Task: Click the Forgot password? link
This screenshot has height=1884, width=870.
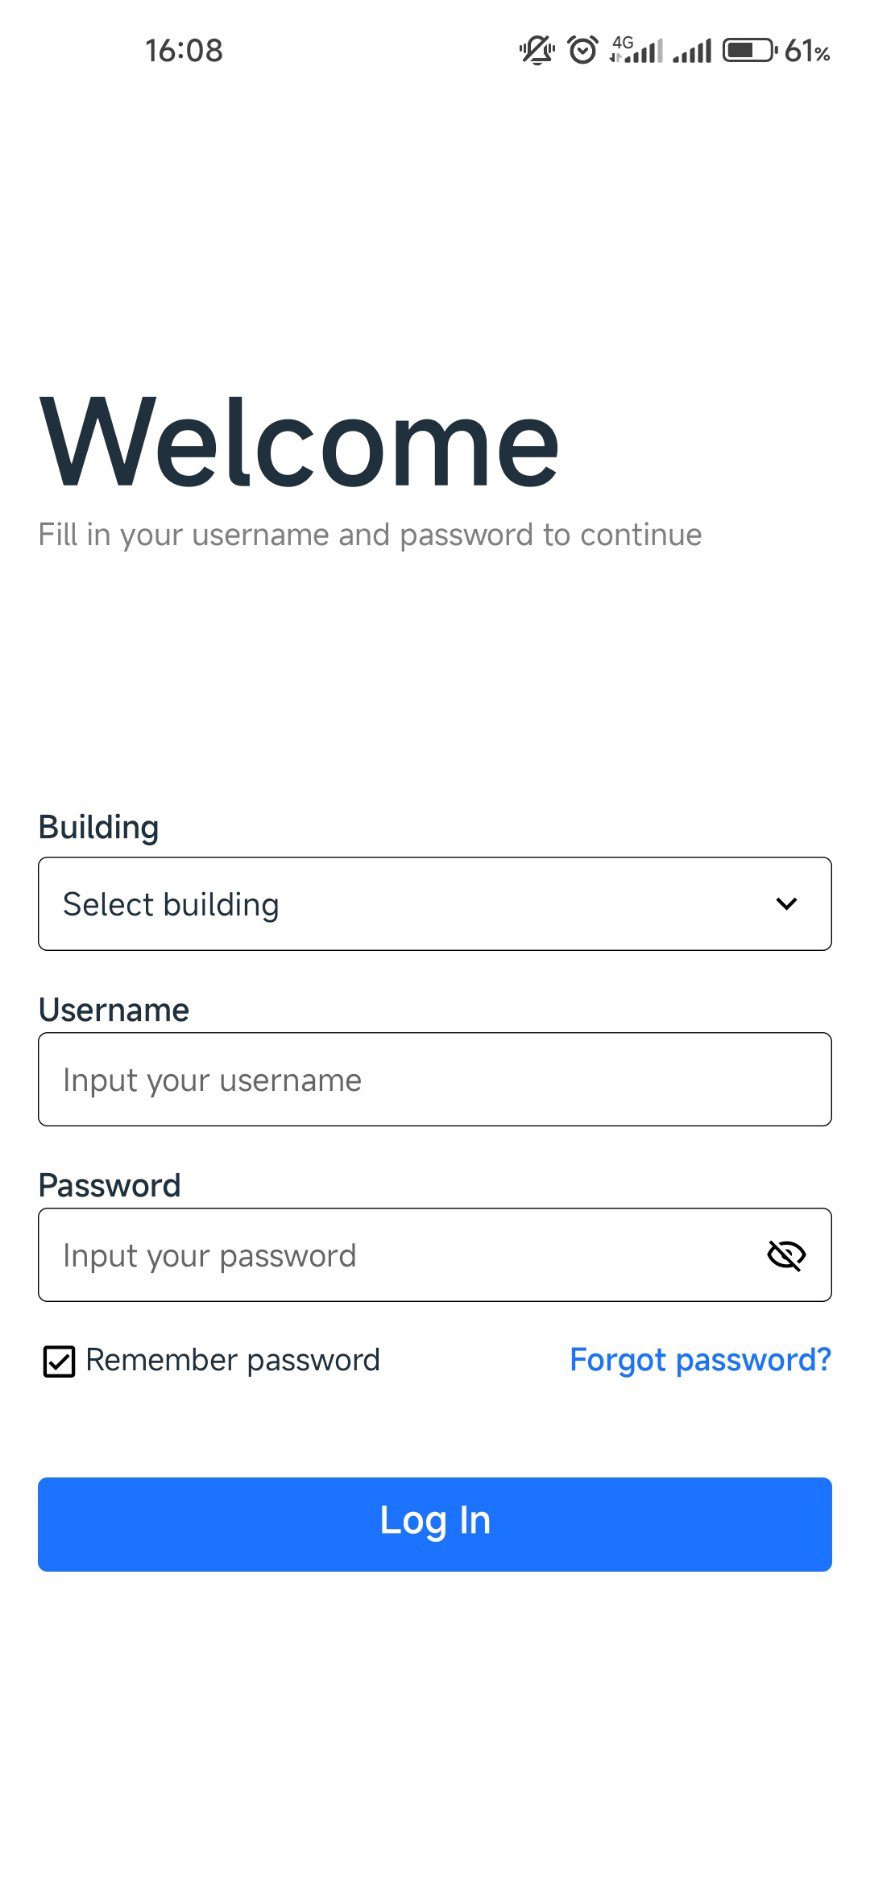Action: tap(700, 1360)
